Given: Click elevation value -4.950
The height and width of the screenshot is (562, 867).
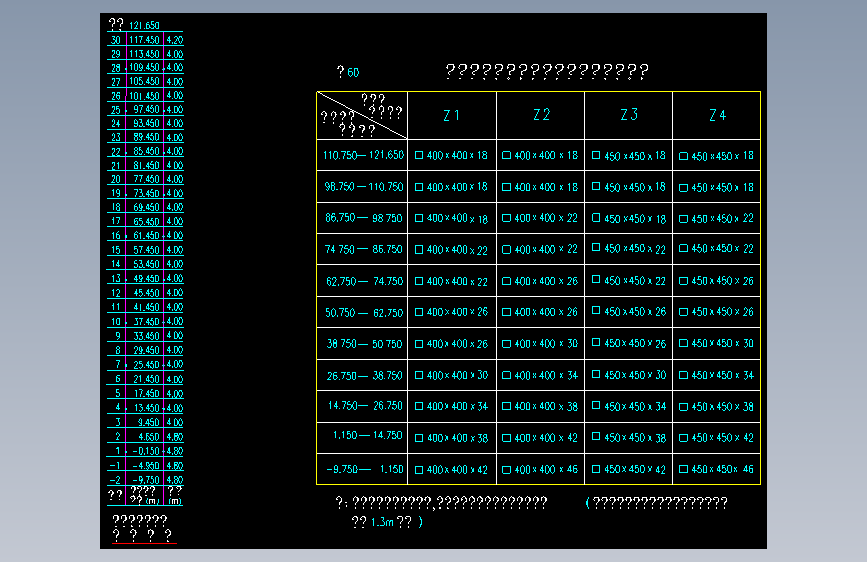Looking at the screenshot, I should point(146,466).
